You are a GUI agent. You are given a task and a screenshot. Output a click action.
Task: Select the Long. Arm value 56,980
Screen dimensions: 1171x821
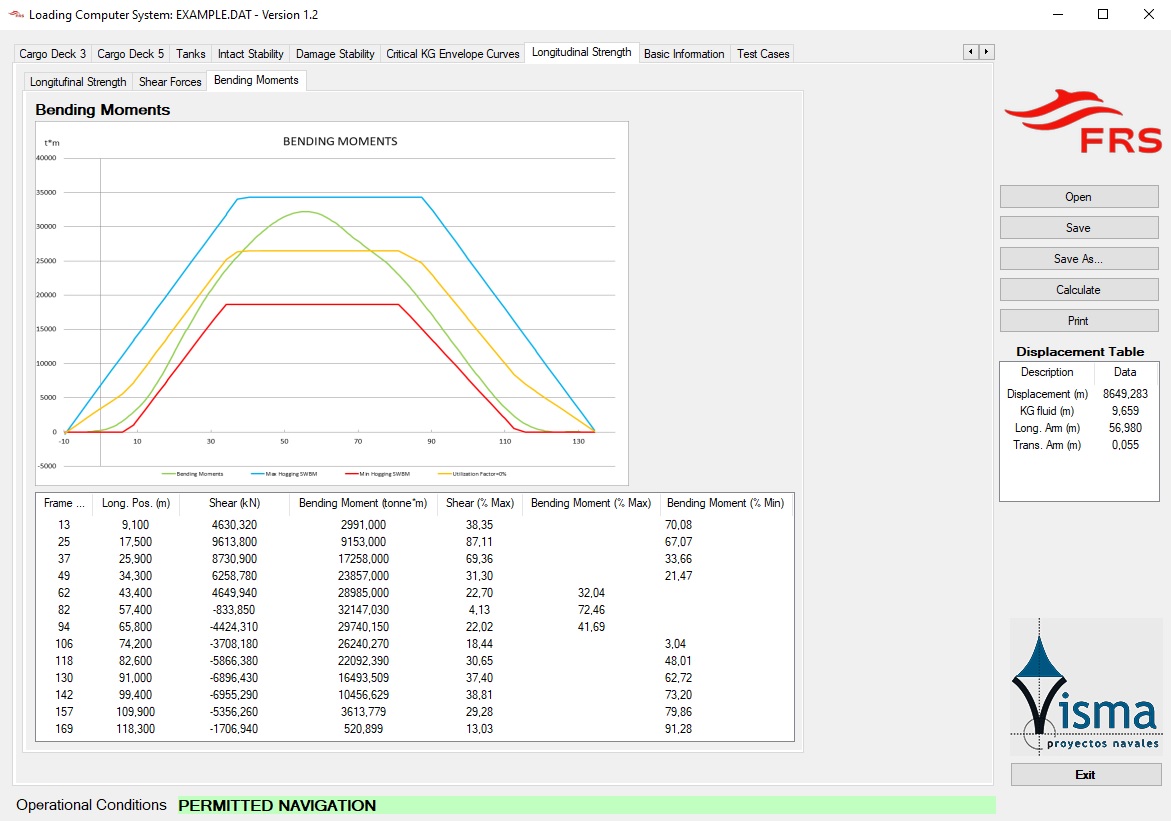click(1125, 428)
